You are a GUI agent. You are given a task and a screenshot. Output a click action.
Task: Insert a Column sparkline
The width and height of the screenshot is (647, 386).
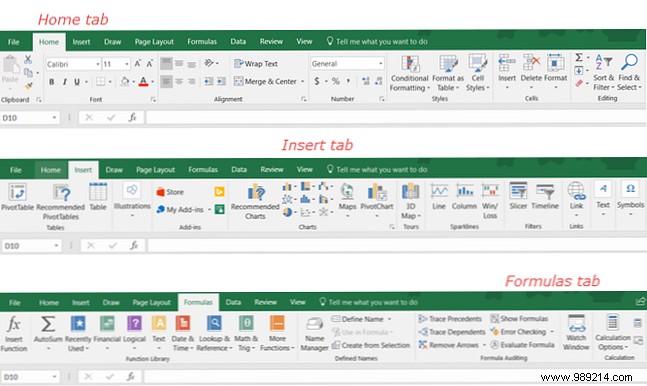[x=464, y=197]
